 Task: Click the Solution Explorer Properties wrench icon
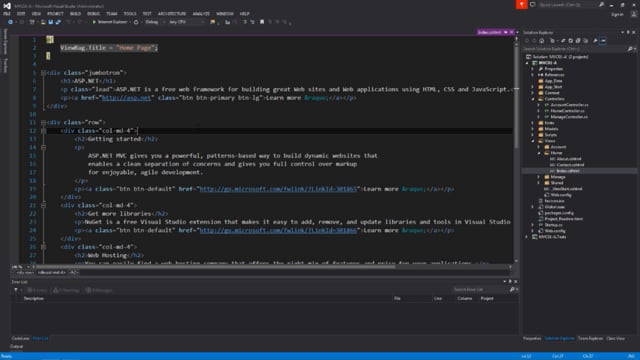click(595, 40)
